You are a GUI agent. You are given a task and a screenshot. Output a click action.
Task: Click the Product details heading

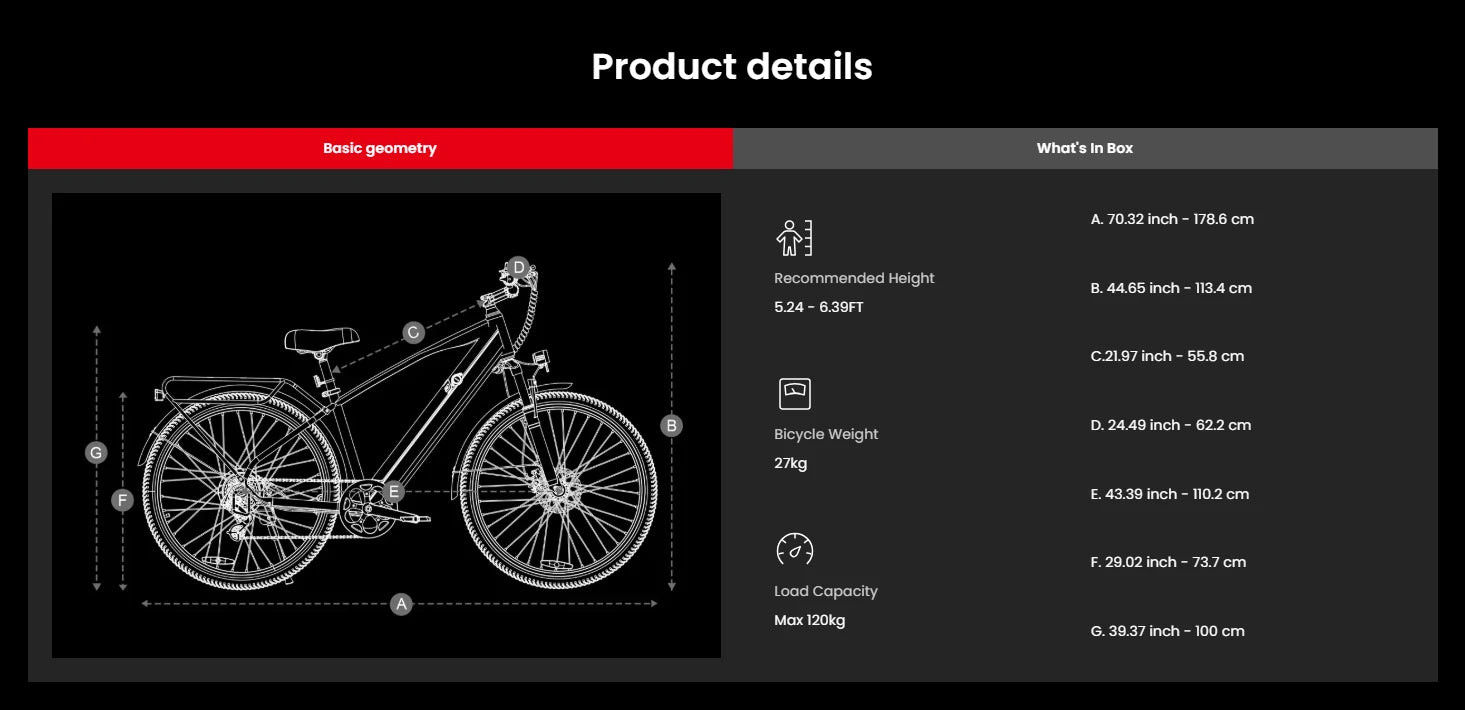click(732, 66)
